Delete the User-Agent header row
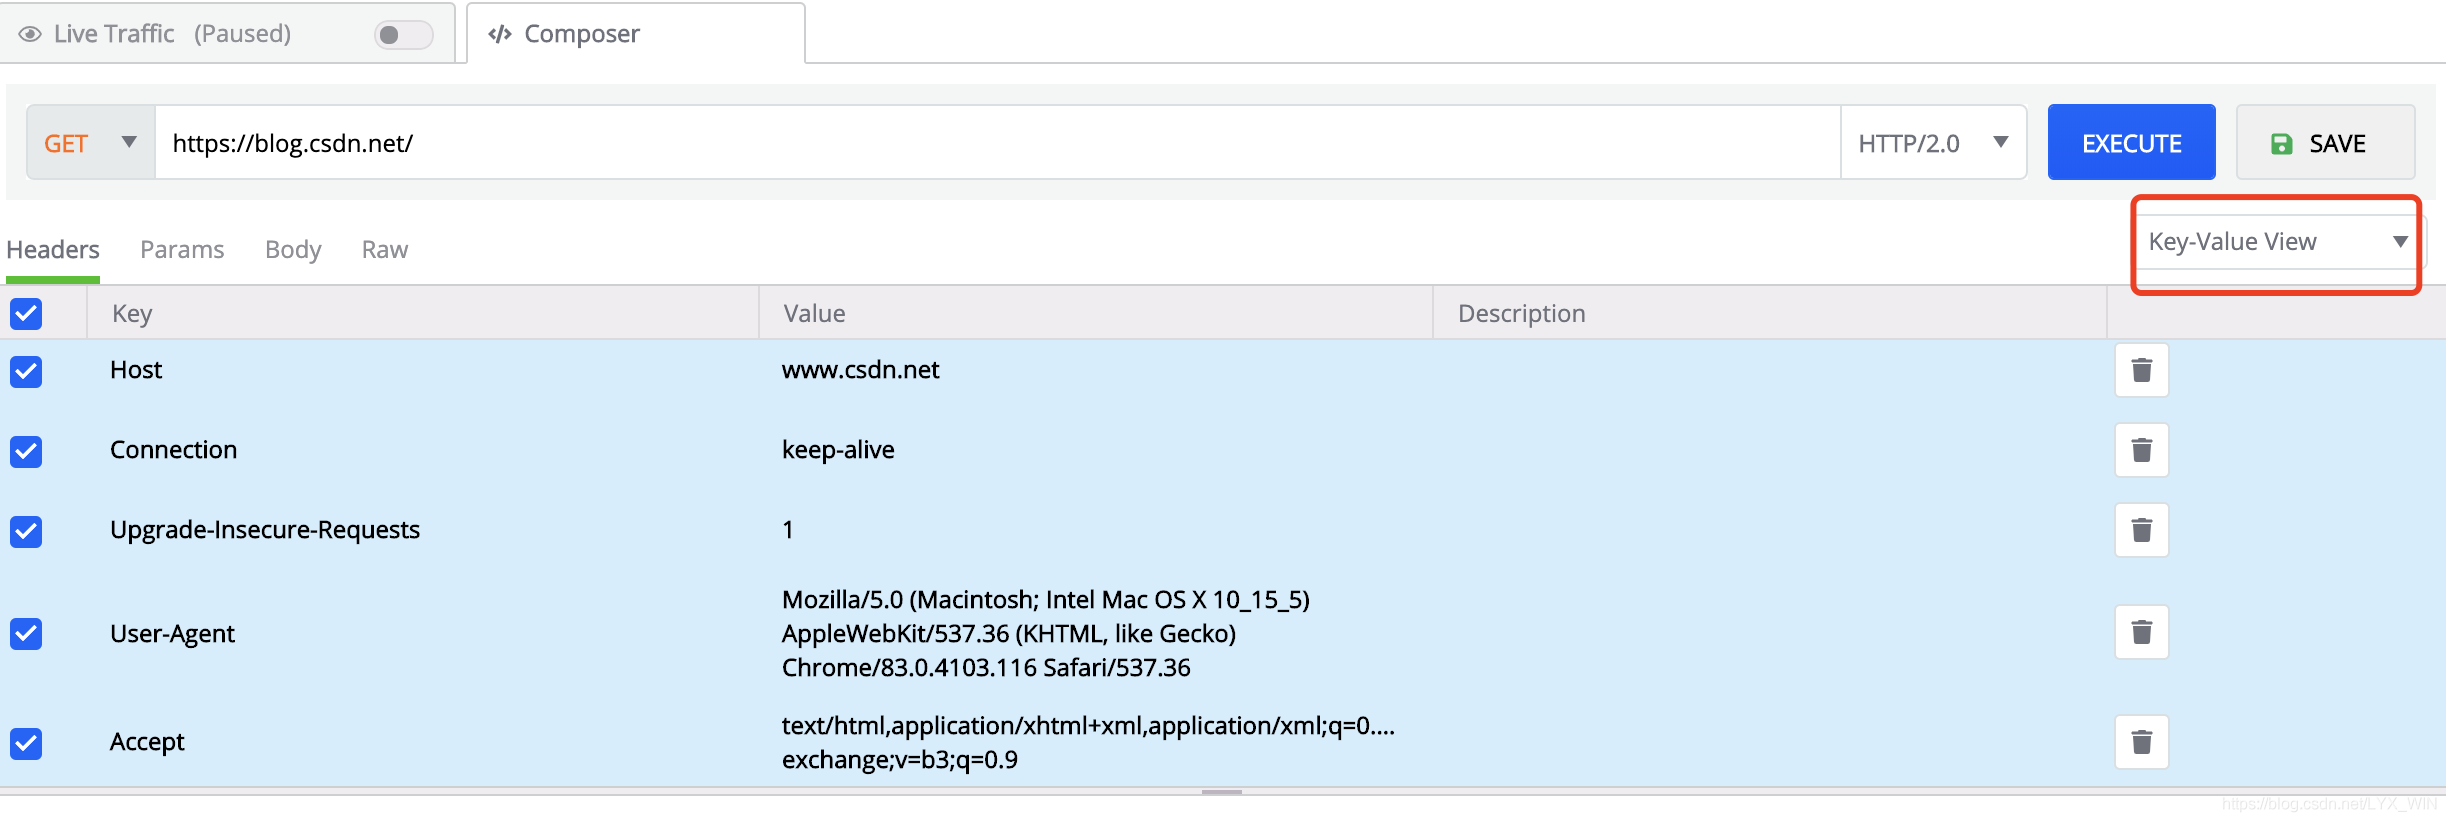 pos(2141,632)
